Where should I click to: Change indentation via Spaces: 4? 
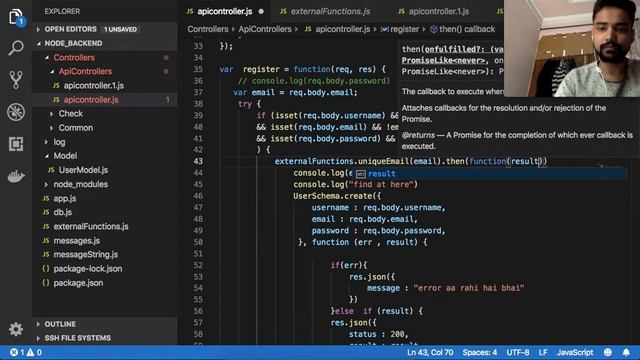pyautogui.click(x=480, y=352)
